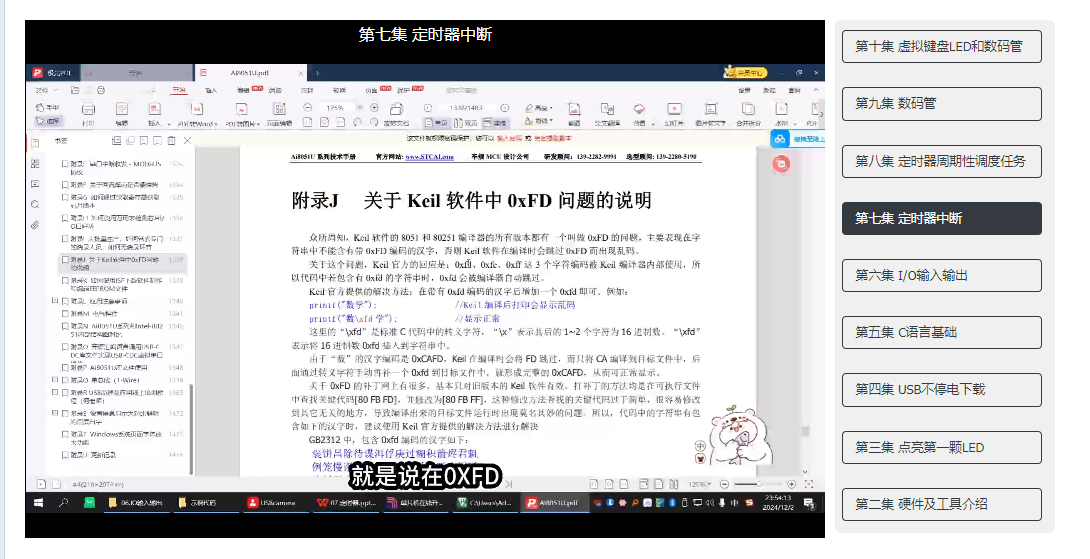
Task: Select the 选择 selection tool
Action: pos(49,121)
